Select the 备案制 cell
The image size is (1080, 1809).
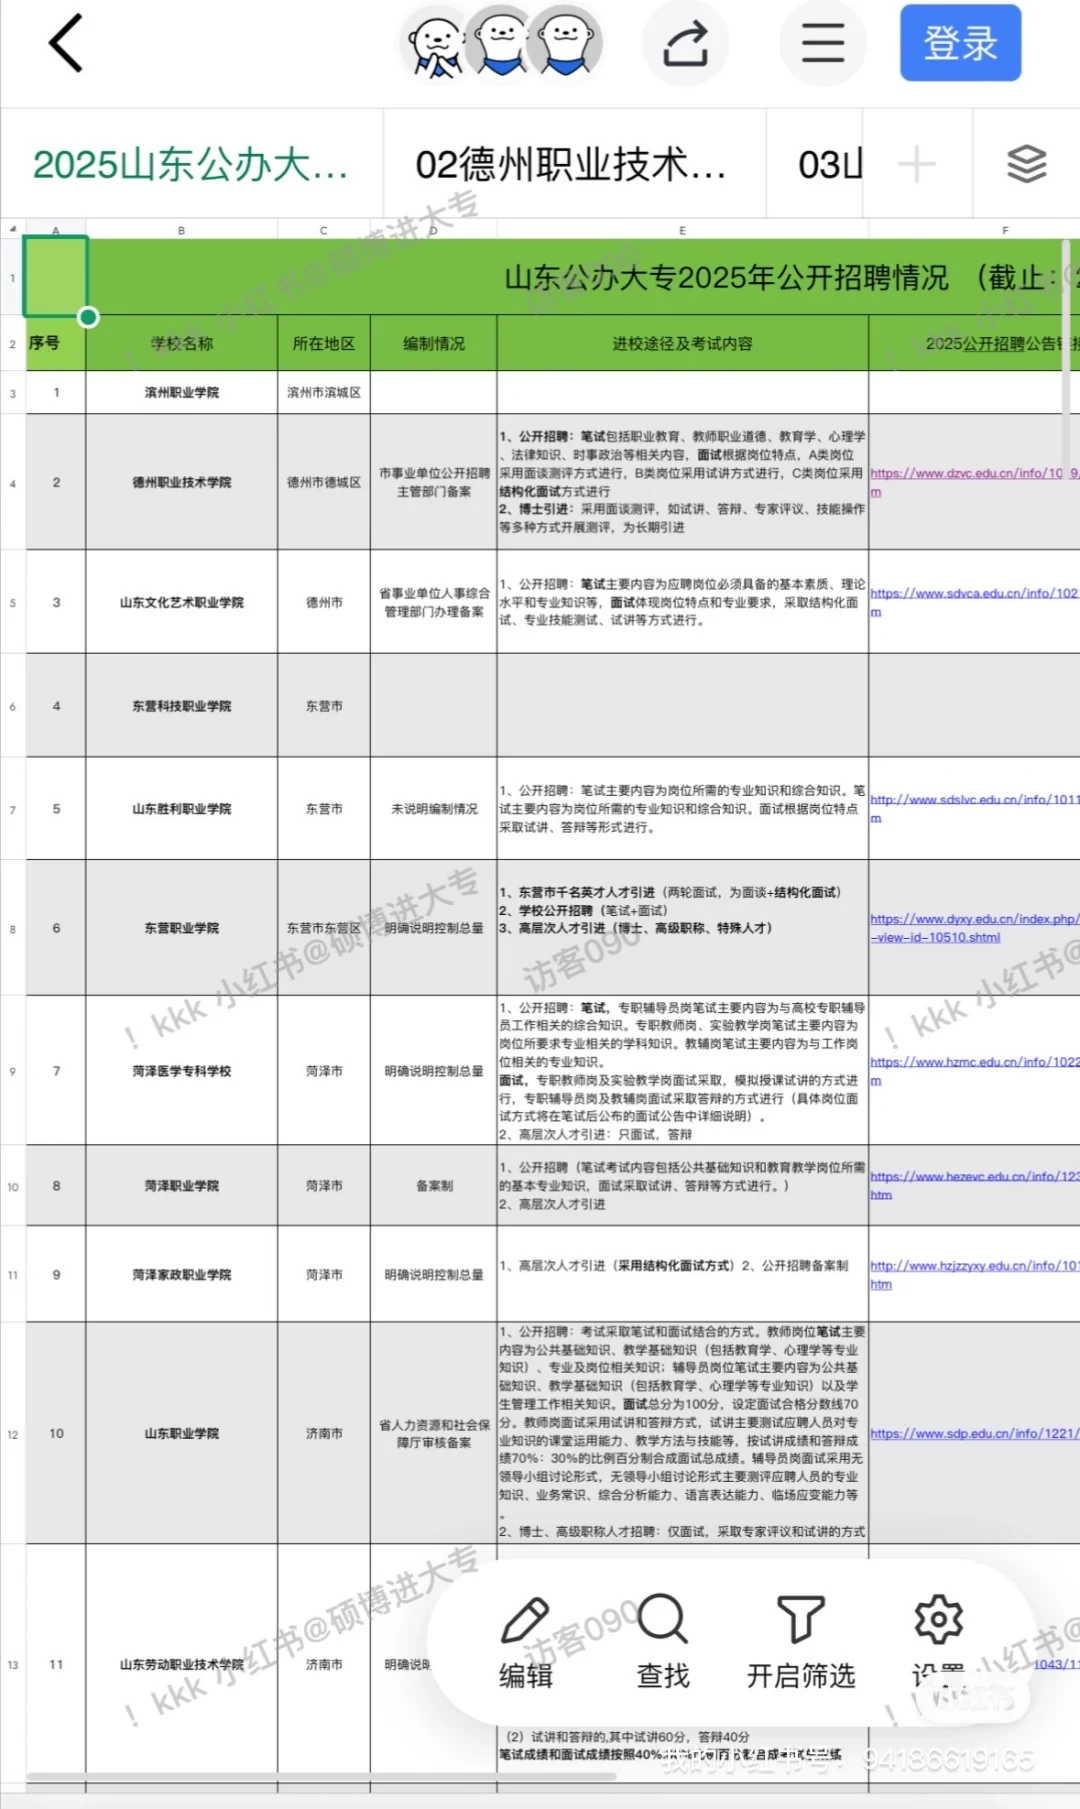(433, 1185)
